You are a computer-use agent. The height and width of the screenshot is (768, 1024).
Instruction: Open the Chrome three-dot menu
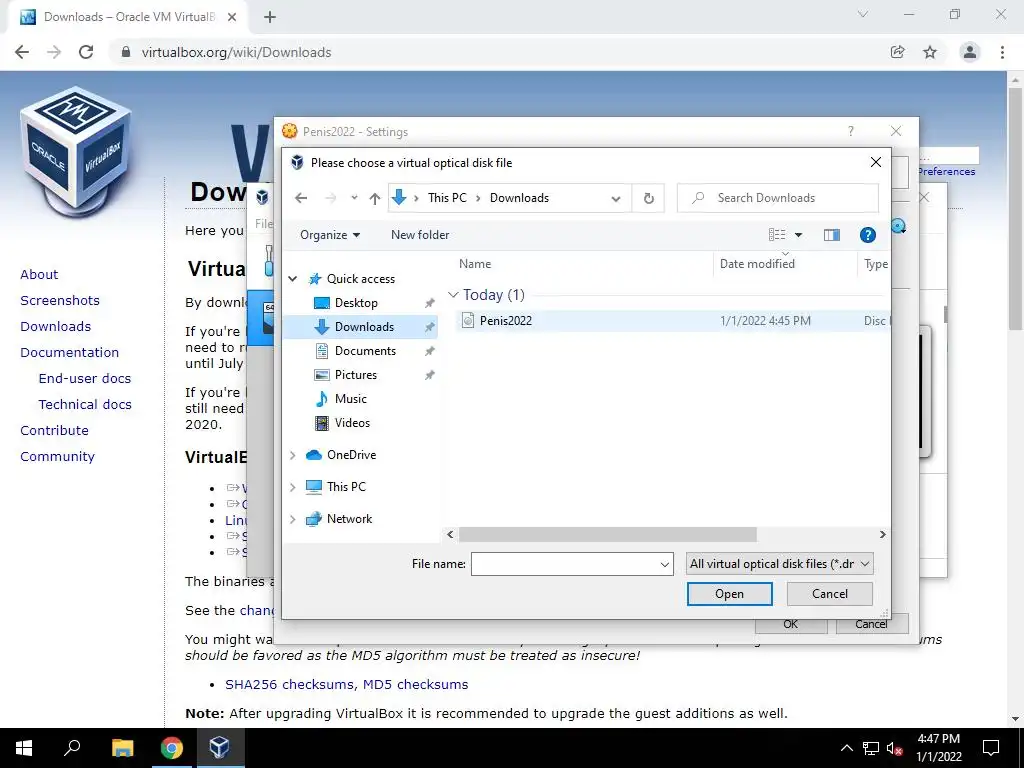[1002, 52]
